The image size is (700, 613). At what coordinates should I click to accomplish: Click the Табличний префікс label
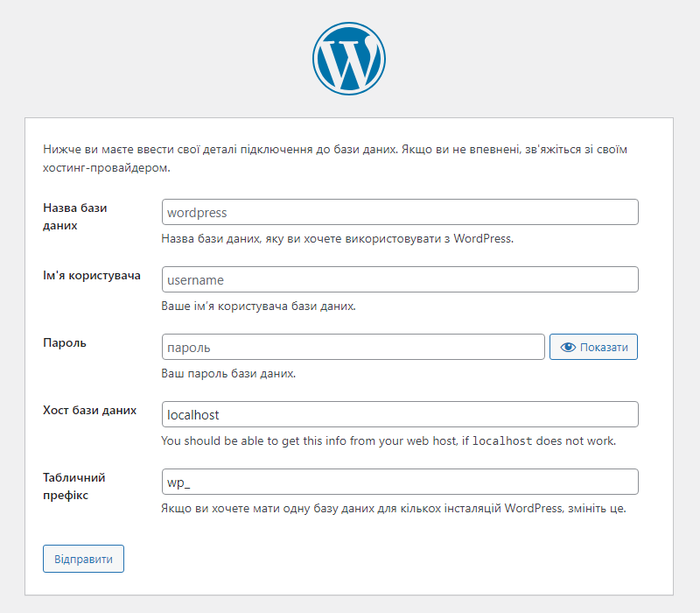tap(74, 486)
